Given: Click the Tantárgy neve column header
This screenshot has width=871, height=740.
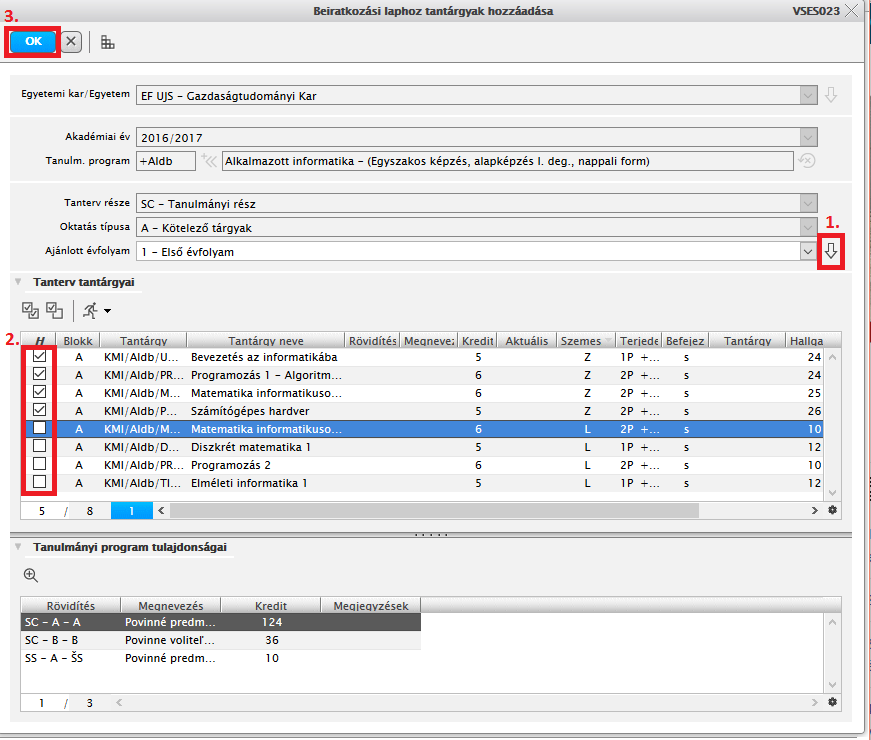Looking at the screenshot, I should (x=265, y=340).
